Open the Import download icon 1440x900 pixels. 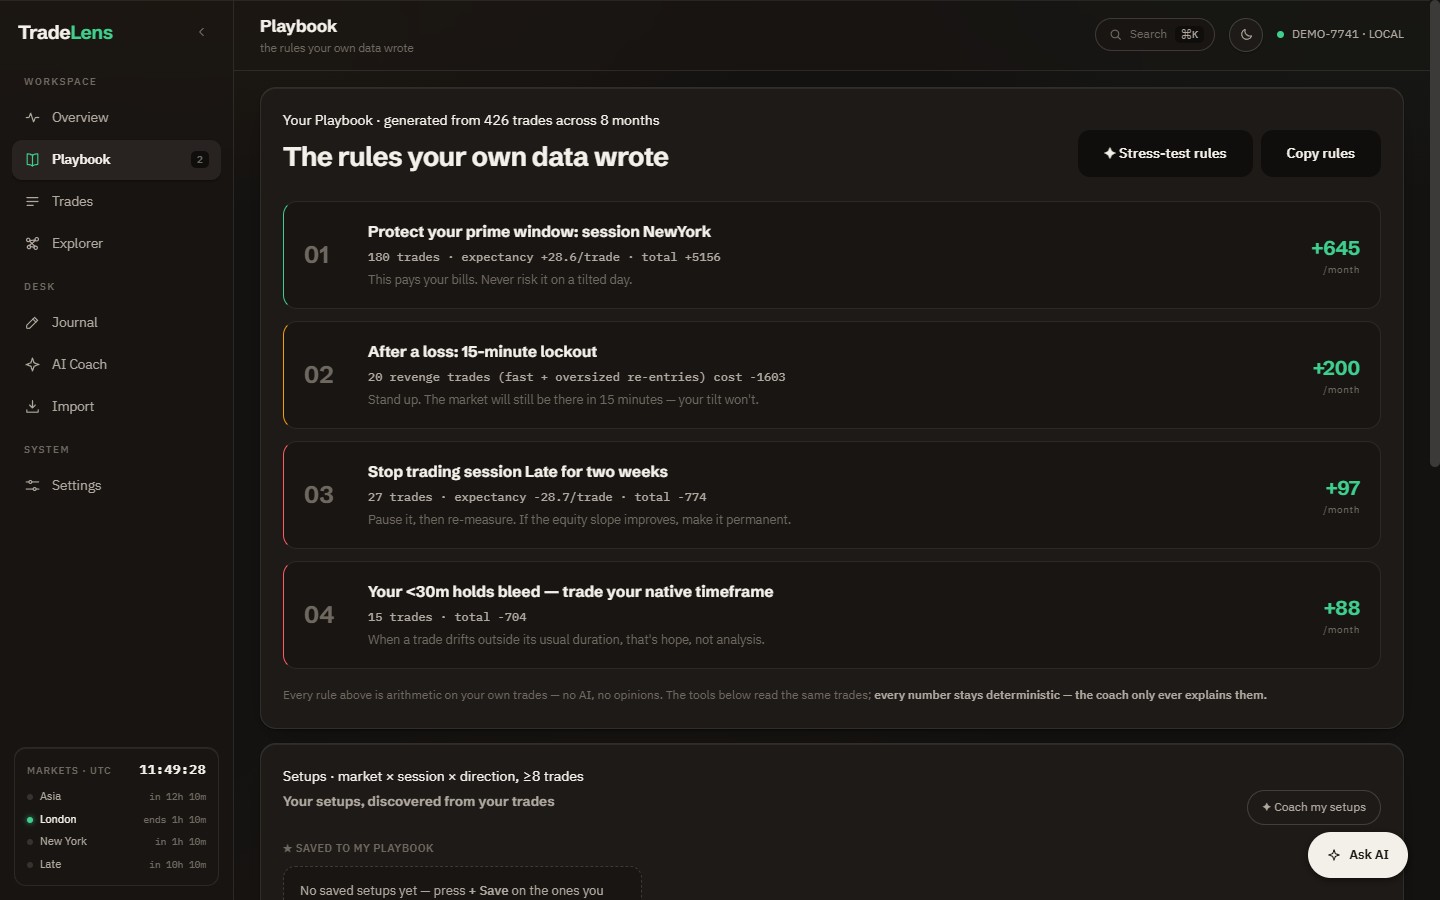(32, 406)
